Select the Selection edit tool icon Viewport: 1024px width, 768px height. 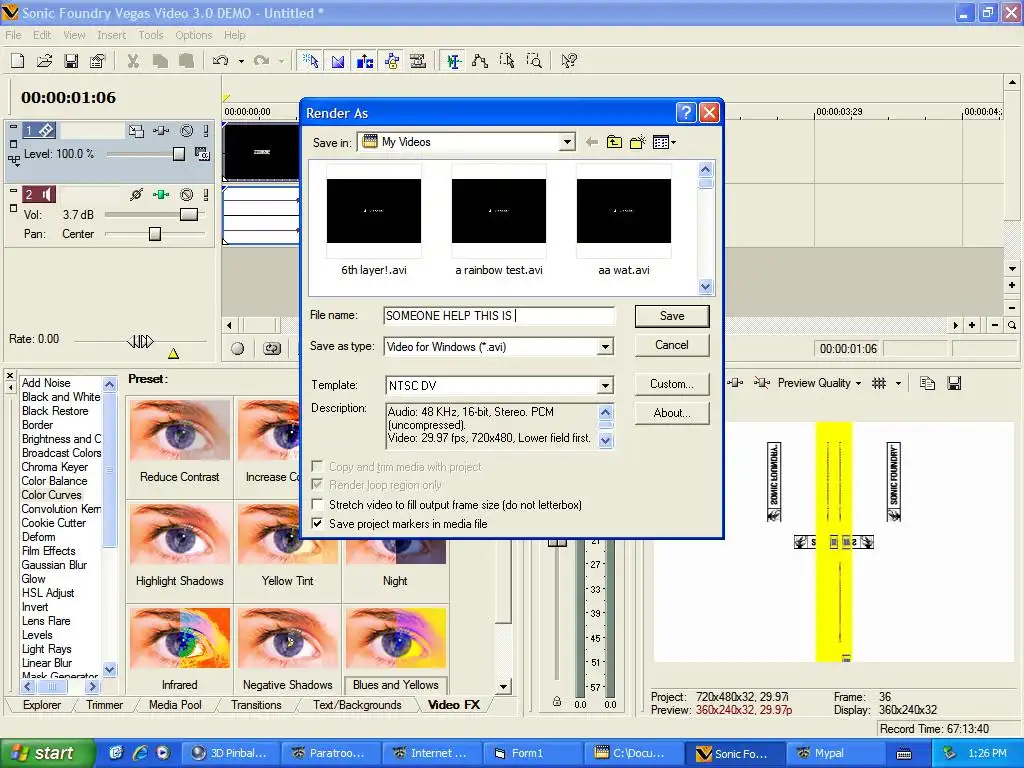507,61
